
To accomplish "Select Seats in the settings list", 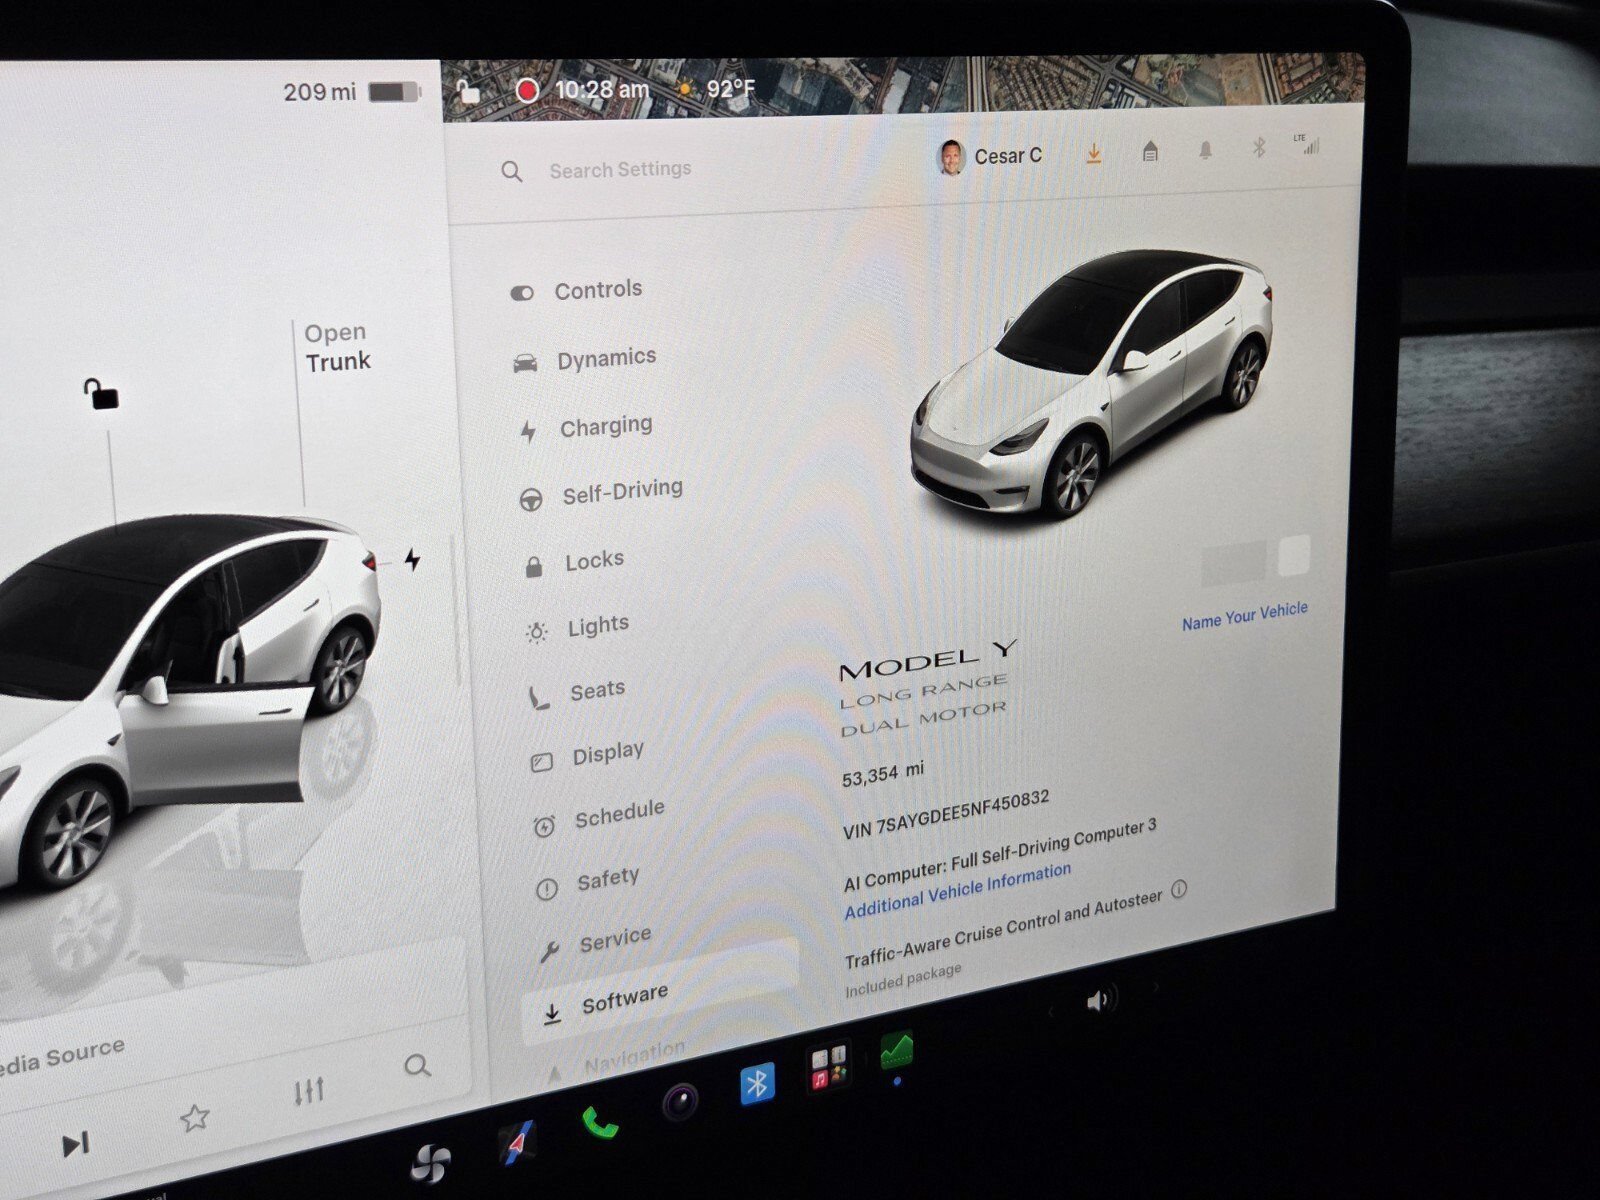I will click(x=576, y=692).
